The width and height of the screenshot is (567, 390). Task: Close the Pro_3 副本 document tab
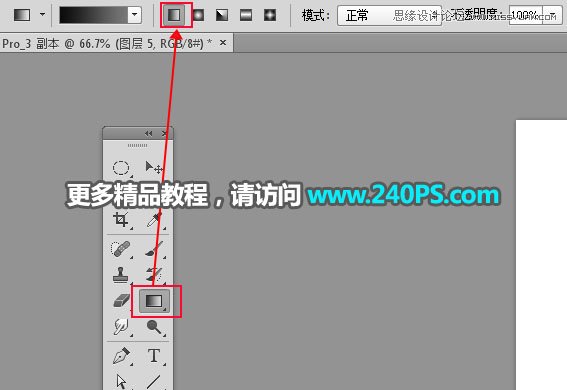(x=223, y=43)
